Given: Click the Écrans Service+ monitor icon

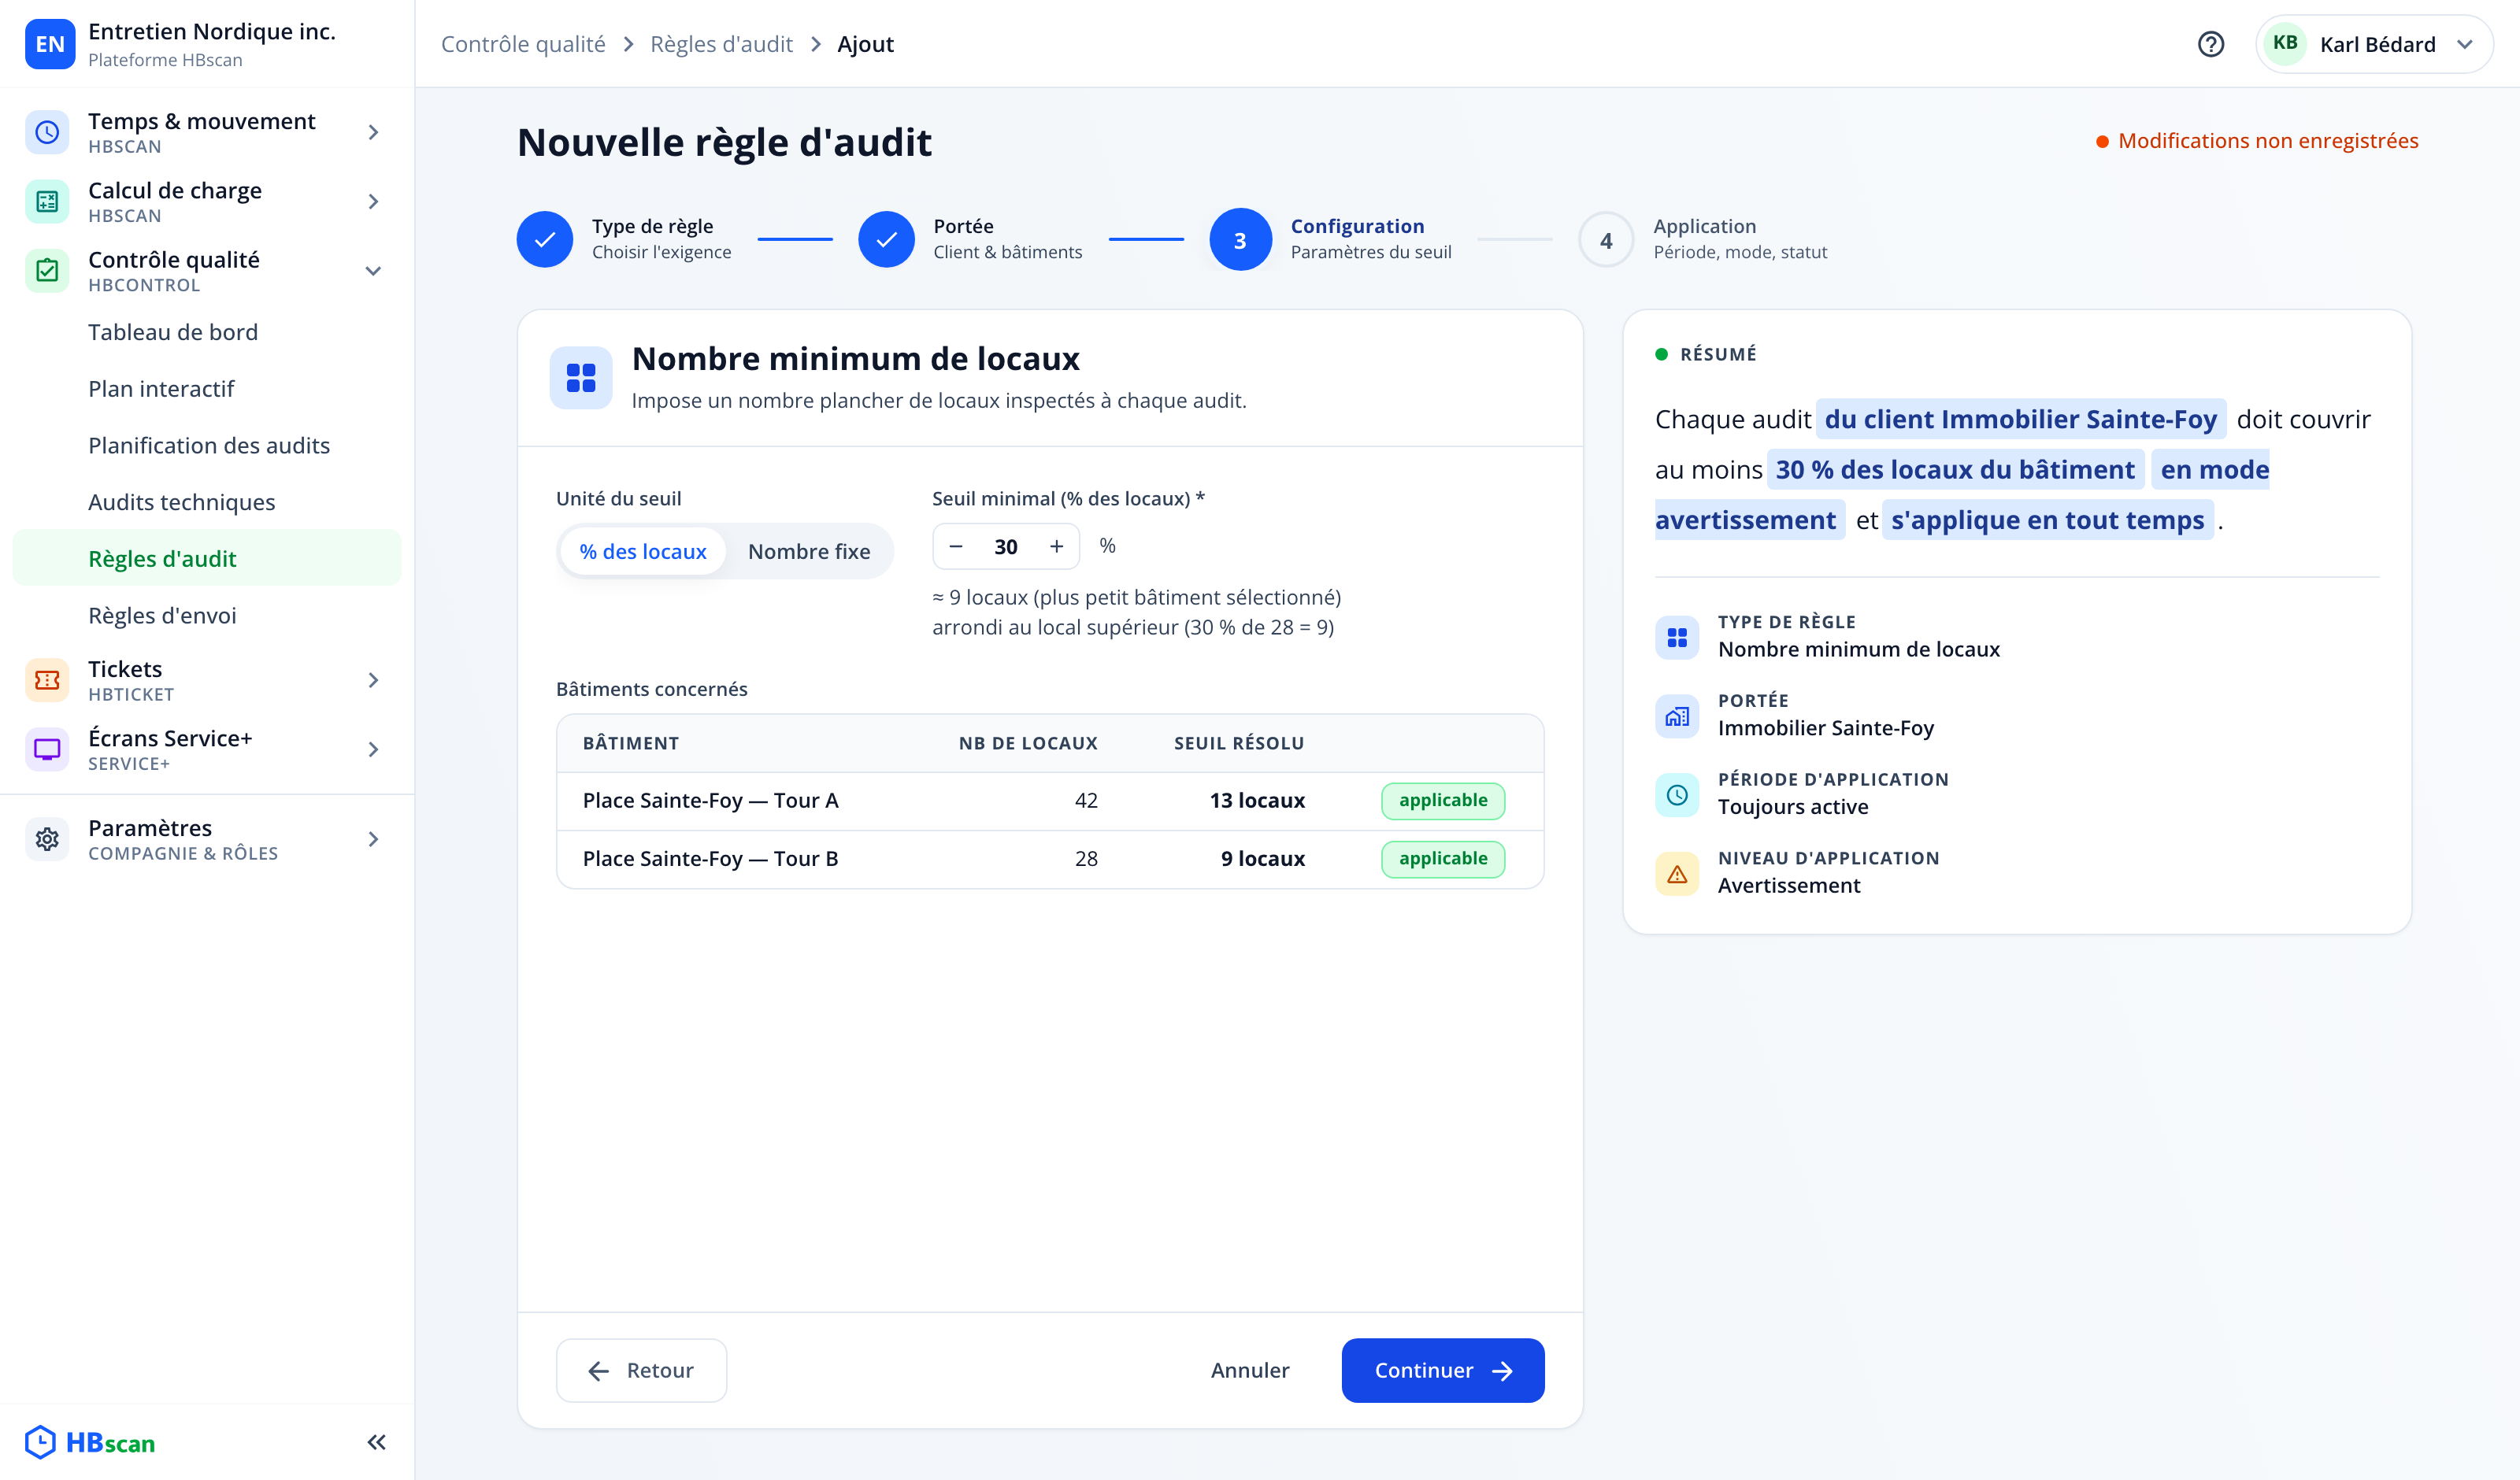Looking at the screenshot, I should 47,749.
